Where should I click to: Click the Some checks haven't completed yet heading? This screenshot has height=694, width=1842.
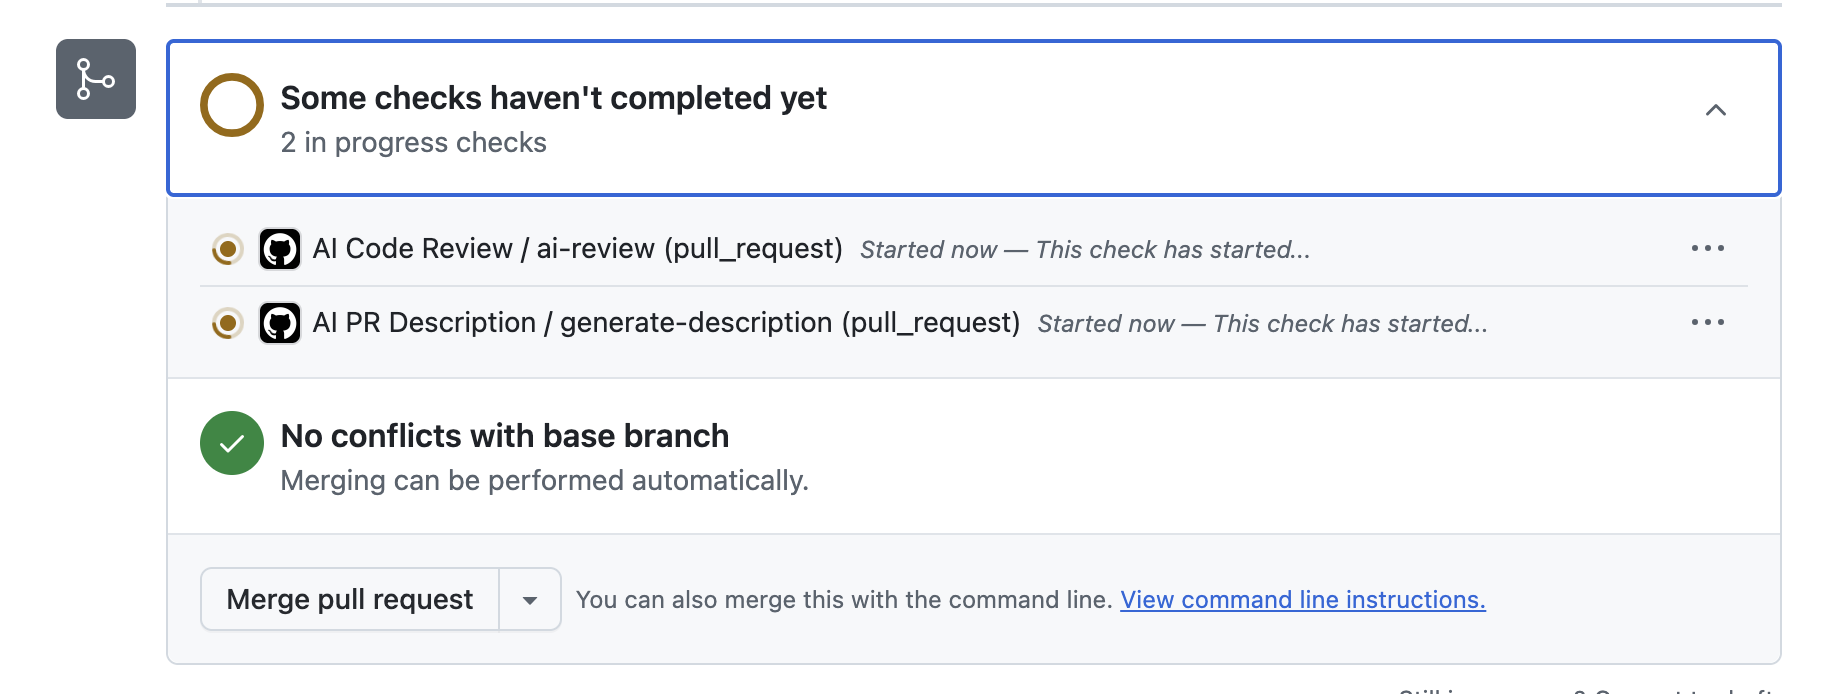pos(553,97)
